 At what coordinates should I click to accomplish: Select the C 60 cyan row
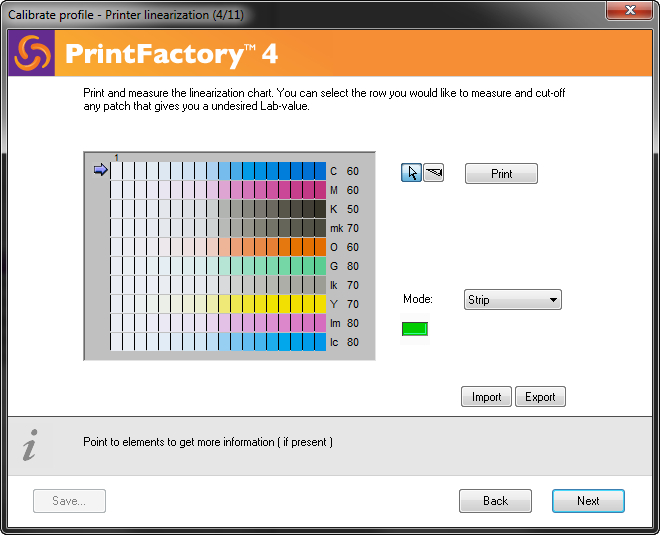pyautogui.click(x=218, y=171)
